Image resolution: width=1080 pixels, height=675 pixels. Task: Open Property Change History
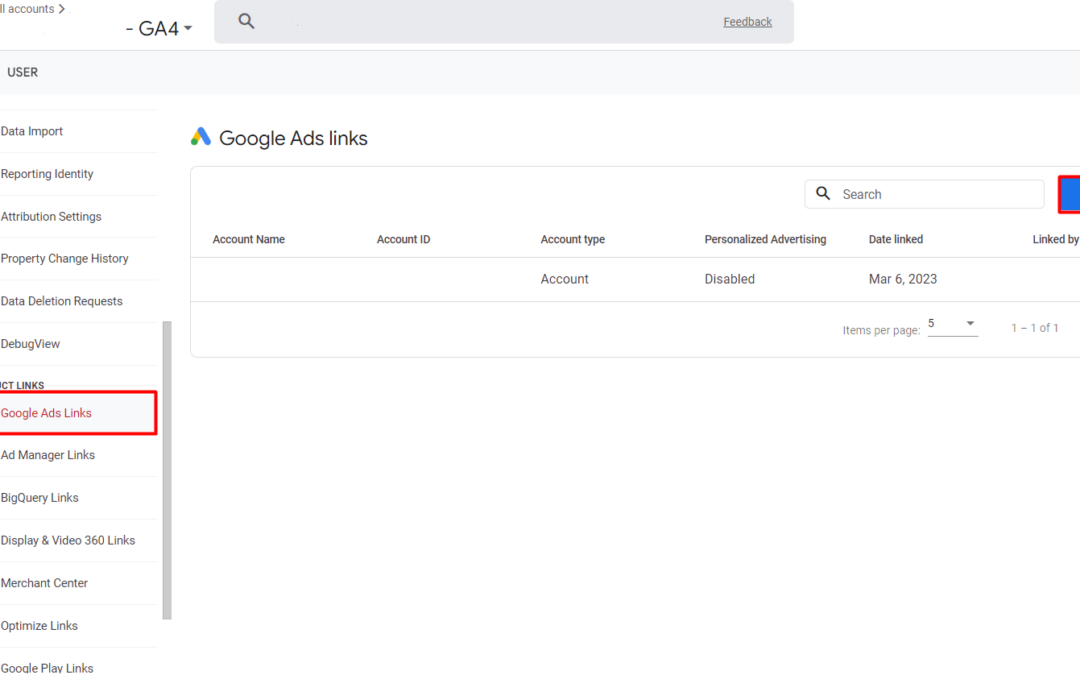(65, 258)
